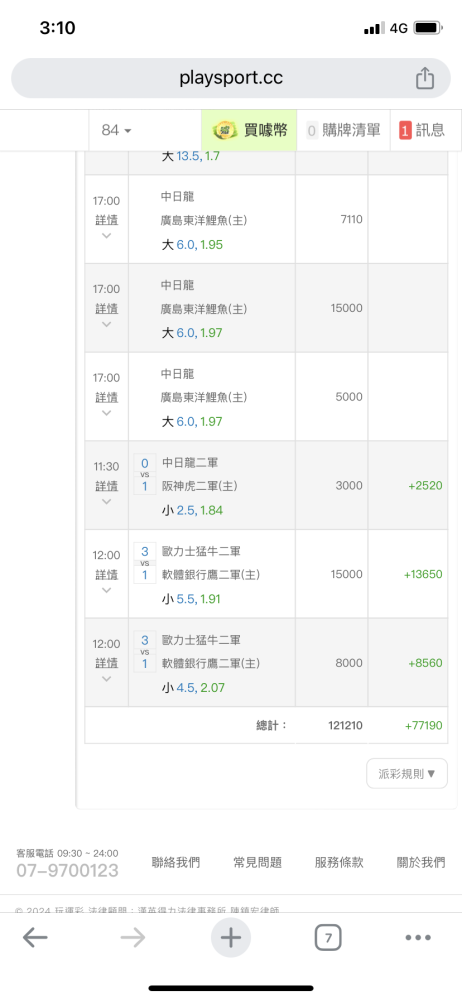Tap the browser forward arrow

(x=133, y=938)
